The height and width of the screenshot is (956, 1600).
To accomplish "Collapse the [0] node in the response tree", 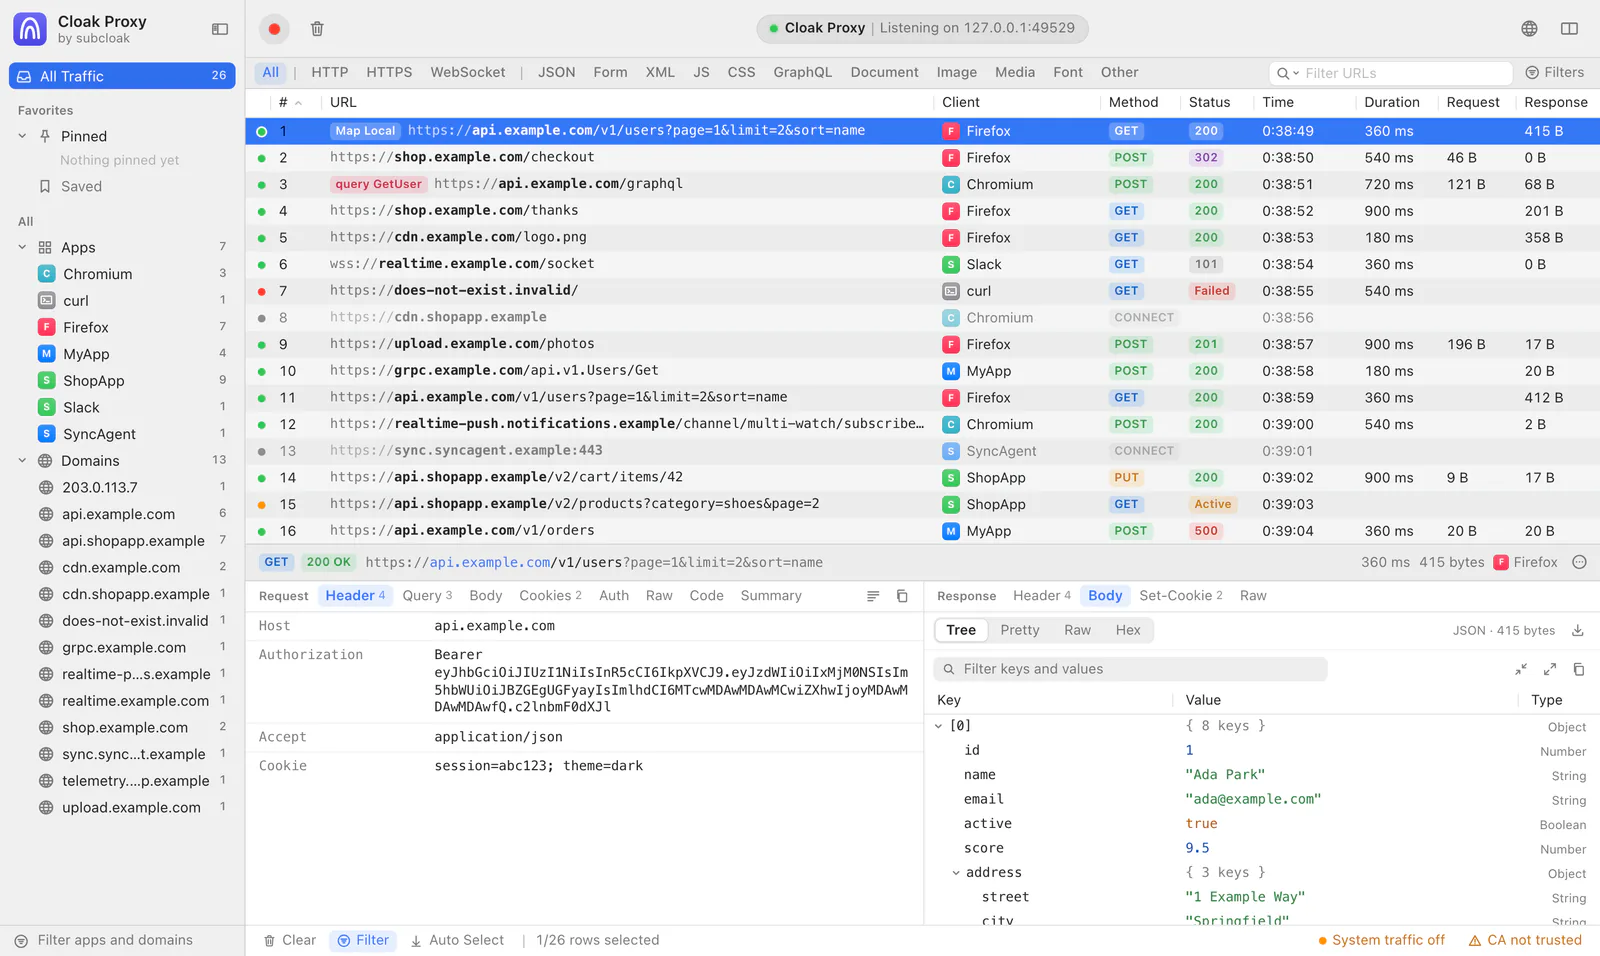I will [x=938, y=726].
